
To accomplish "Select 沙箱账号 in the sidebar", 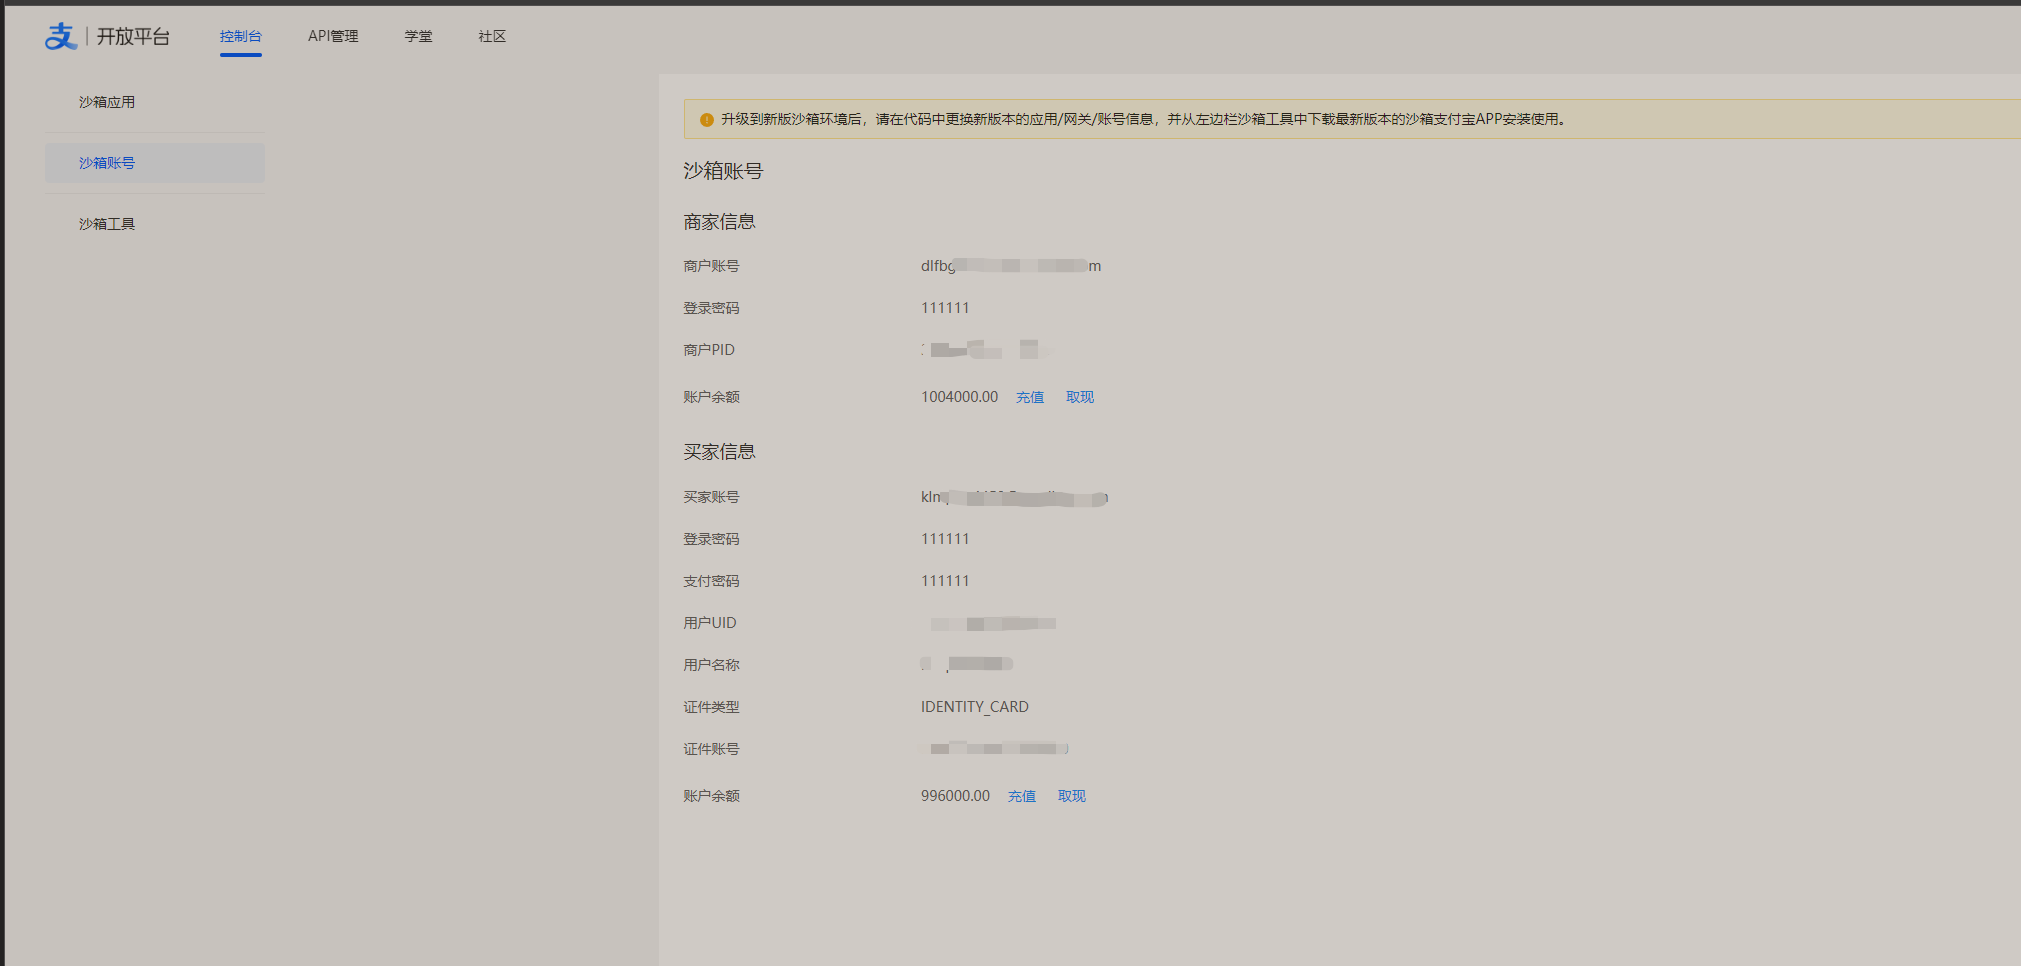I will (155, 163).
